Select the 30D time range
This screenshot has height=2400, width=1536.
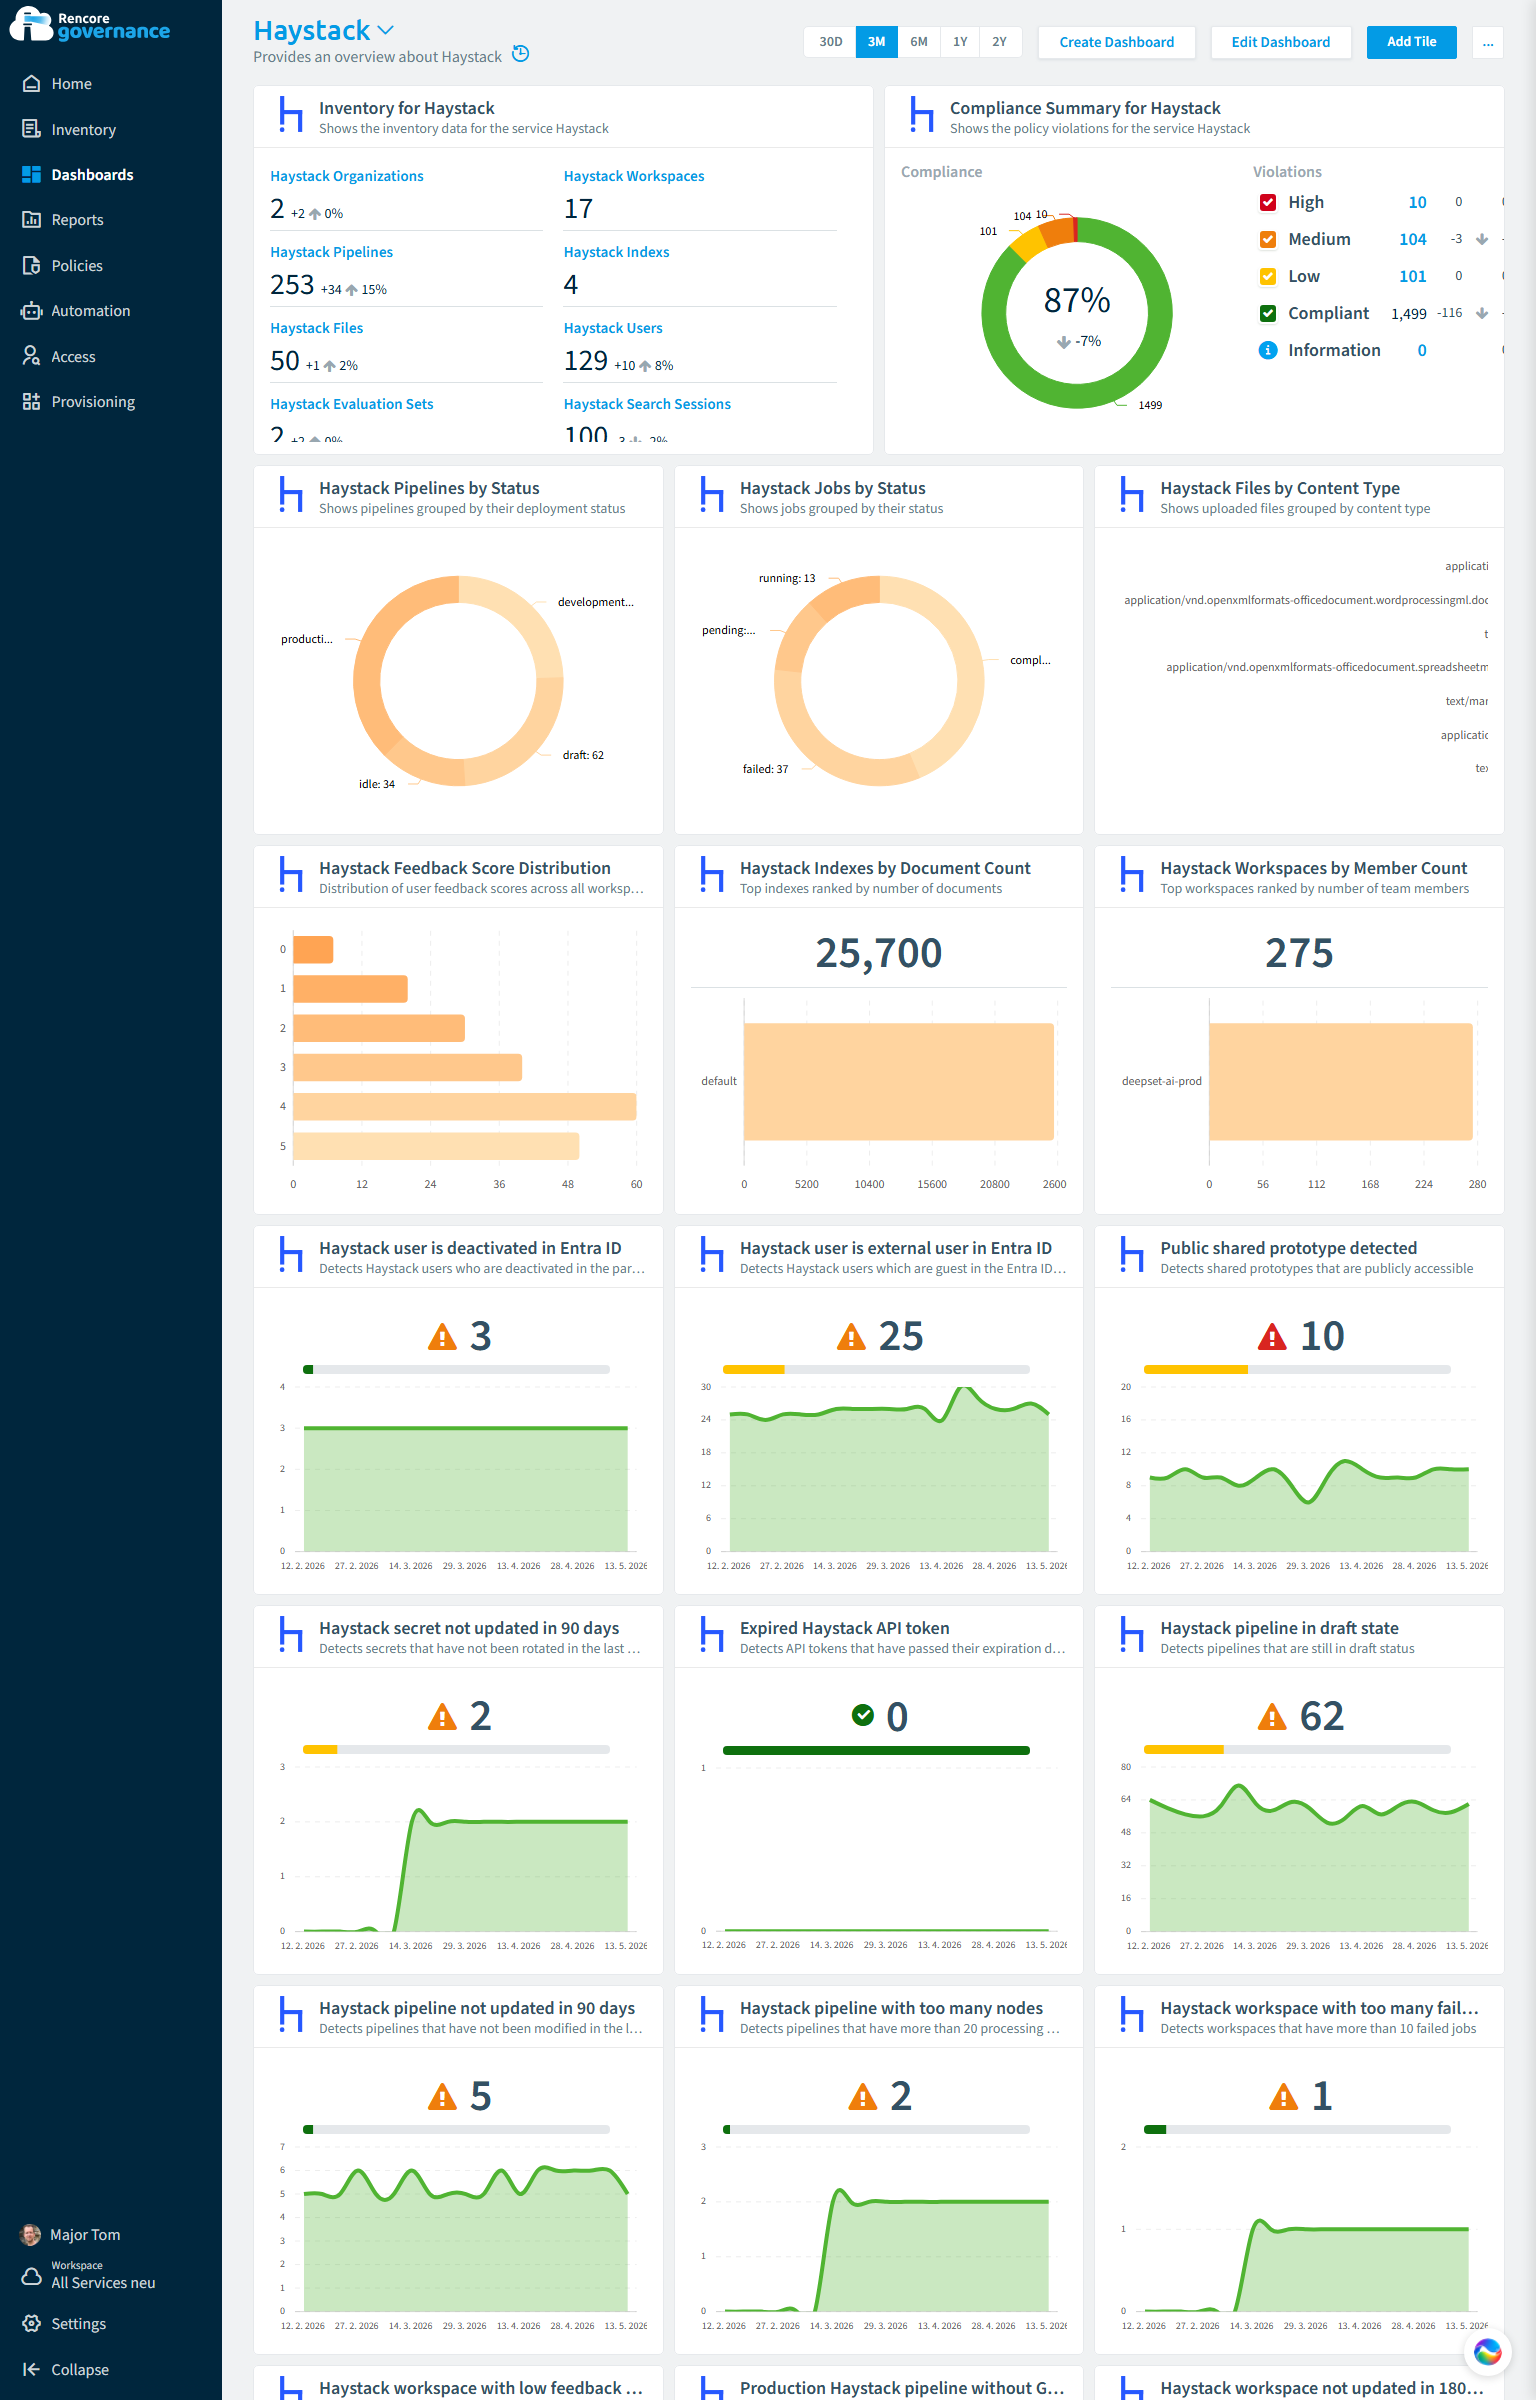point(830,42)
